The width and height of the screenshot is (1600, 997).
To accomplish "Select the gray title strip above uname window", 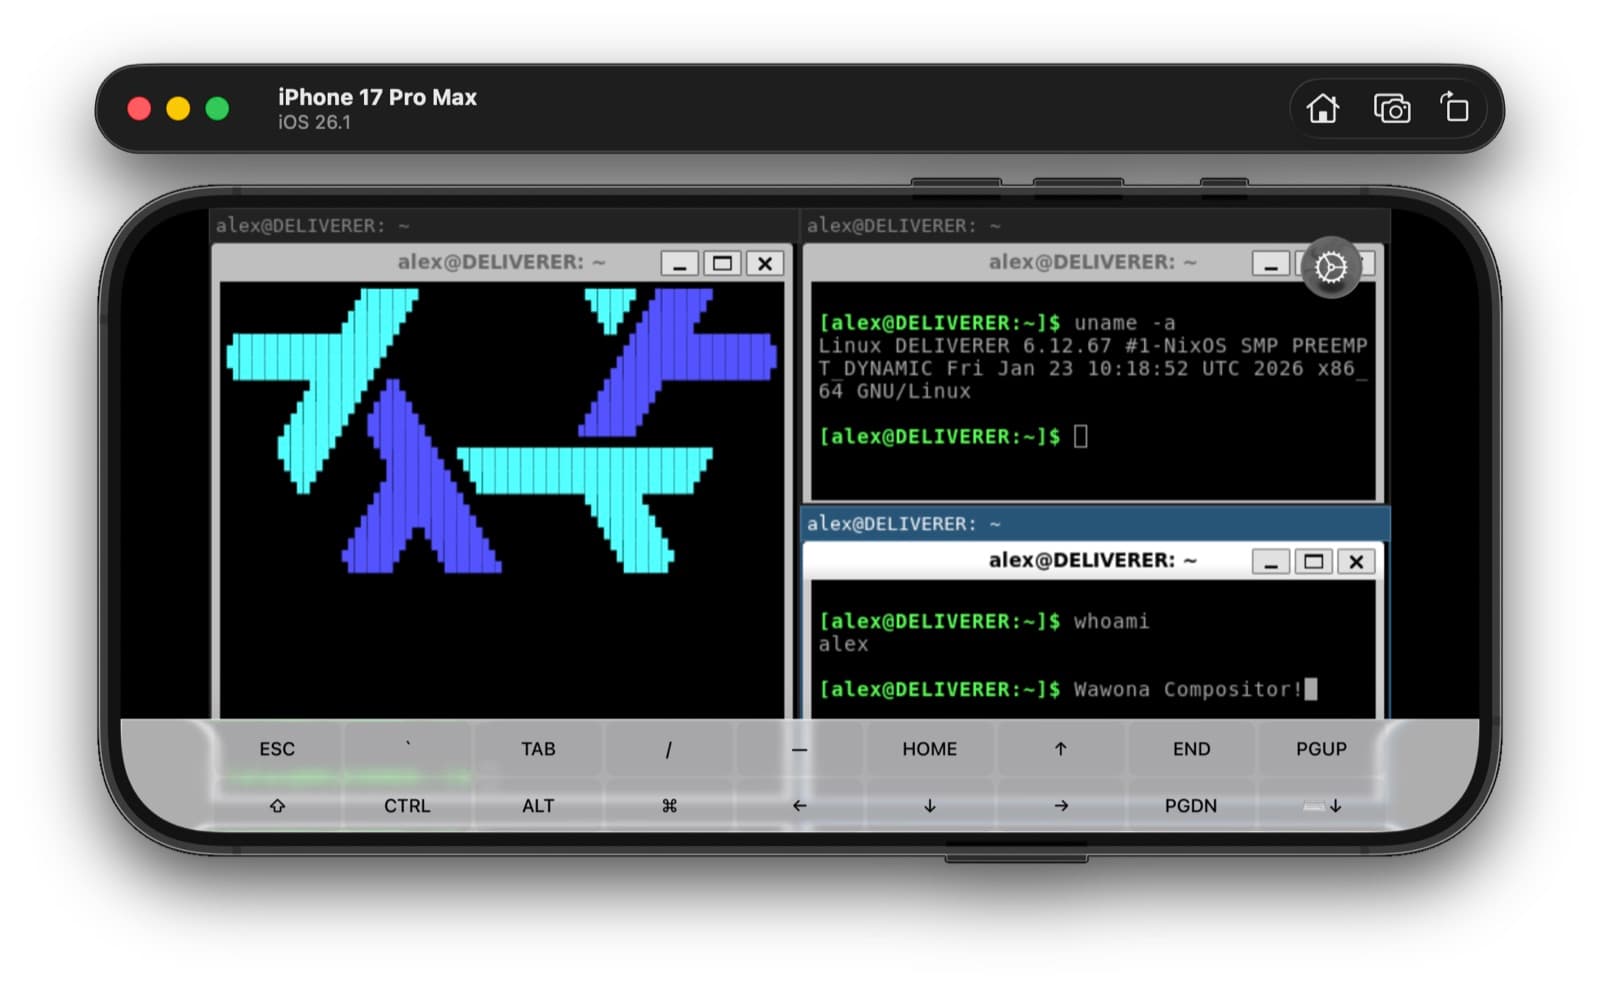I will tap(1095, 225).
